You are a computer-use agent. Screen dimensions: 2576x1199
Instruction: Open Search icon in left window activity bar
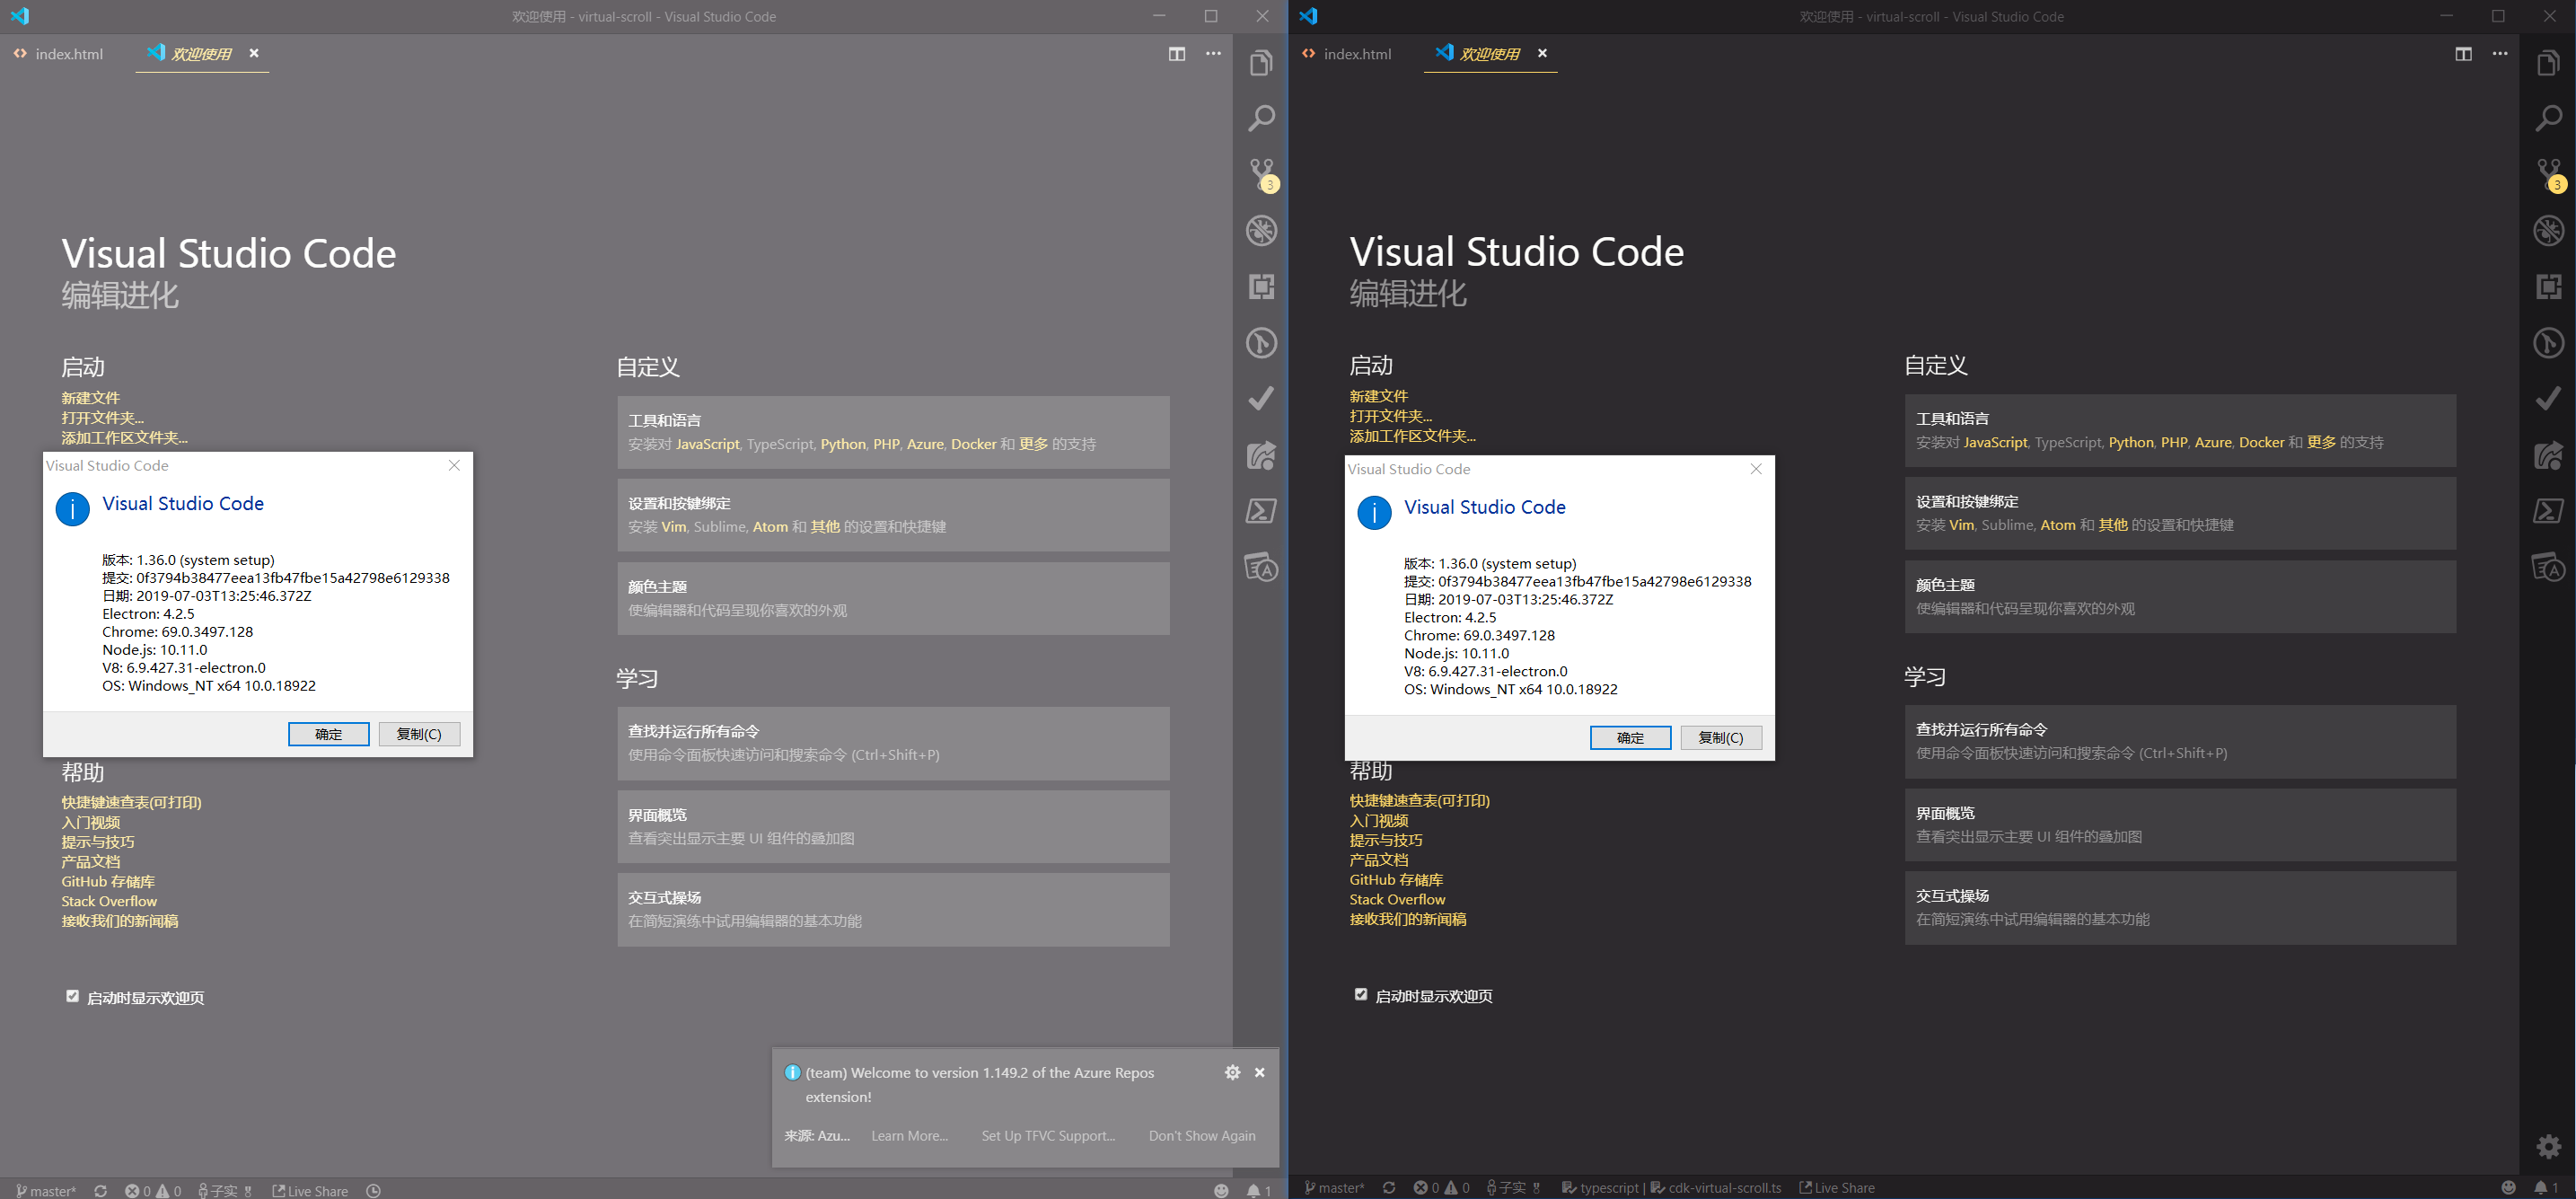(1261, 119)
